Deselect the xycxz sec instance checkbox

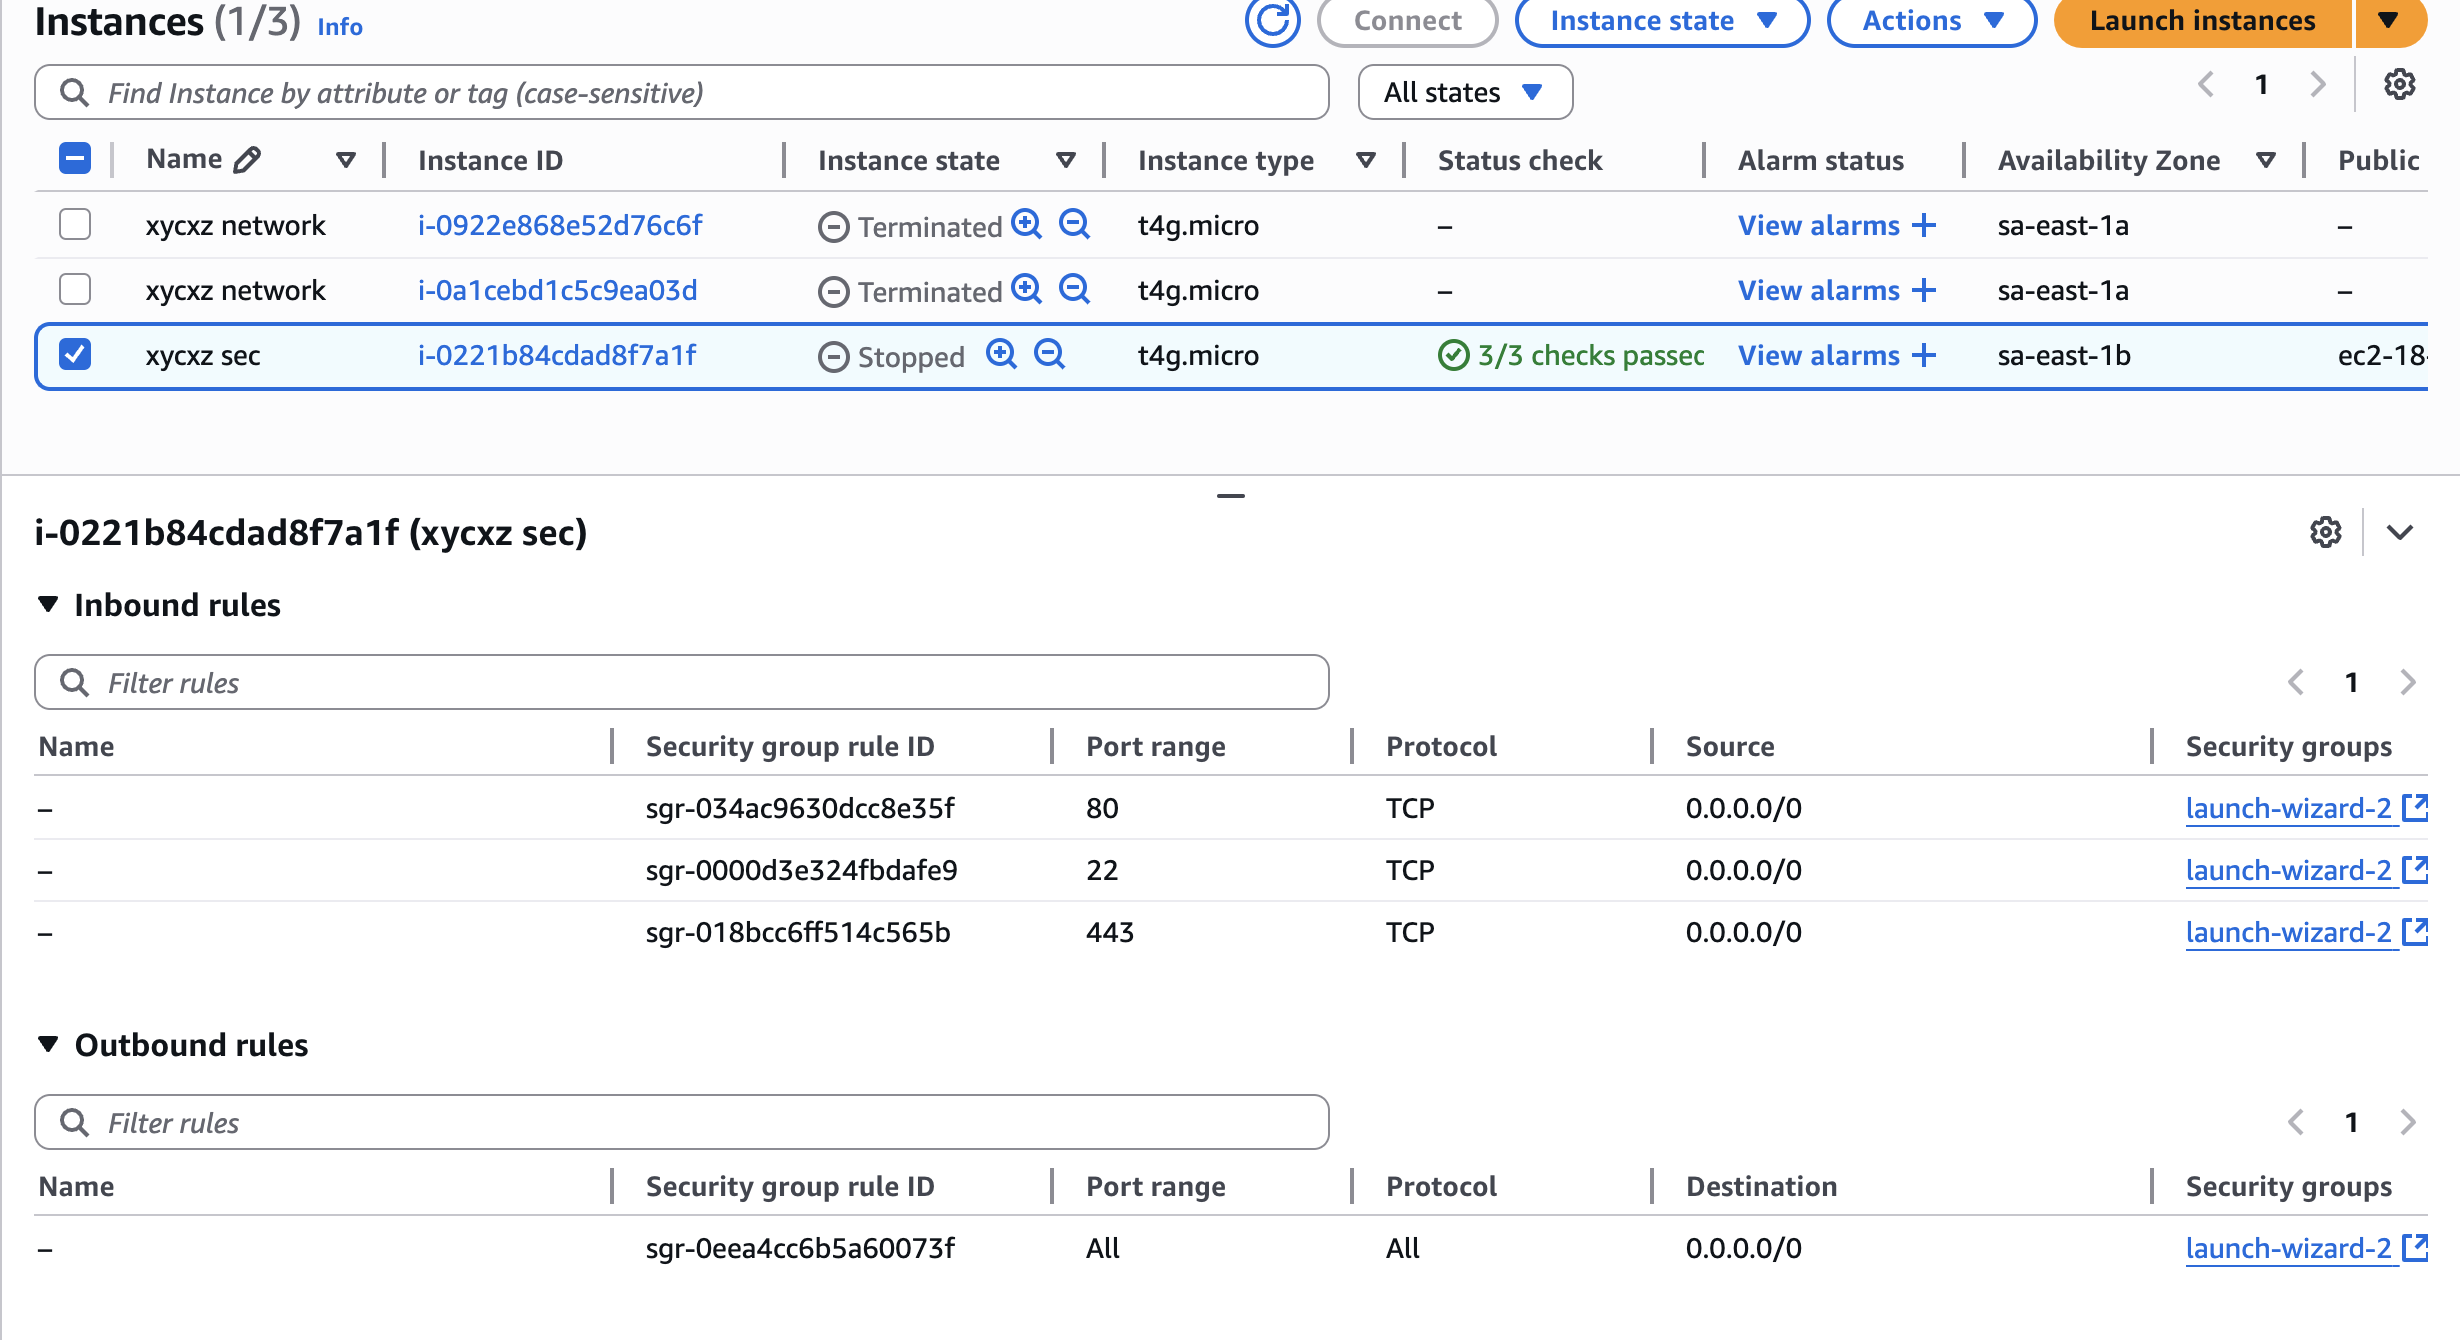click(x=76, y=354)
